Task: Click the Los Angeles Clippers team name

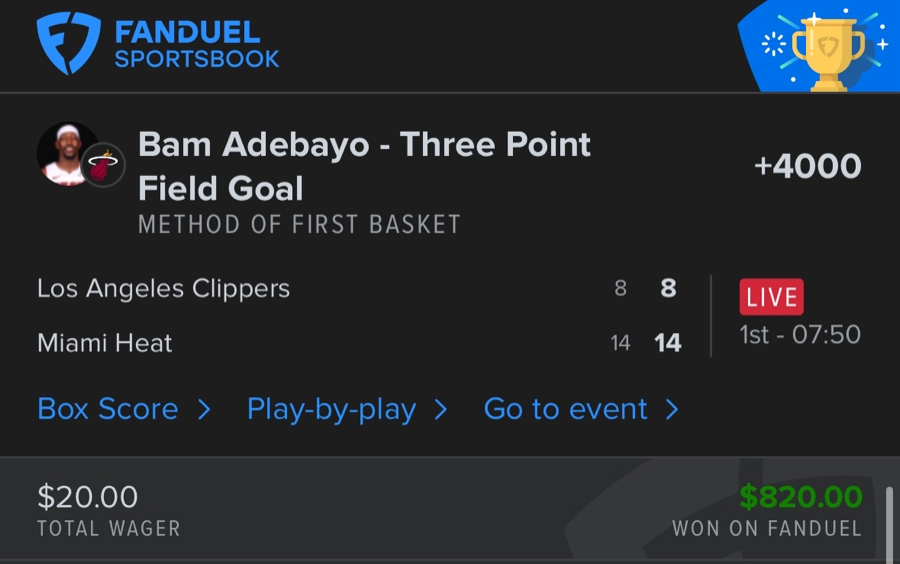Action: 163,289
